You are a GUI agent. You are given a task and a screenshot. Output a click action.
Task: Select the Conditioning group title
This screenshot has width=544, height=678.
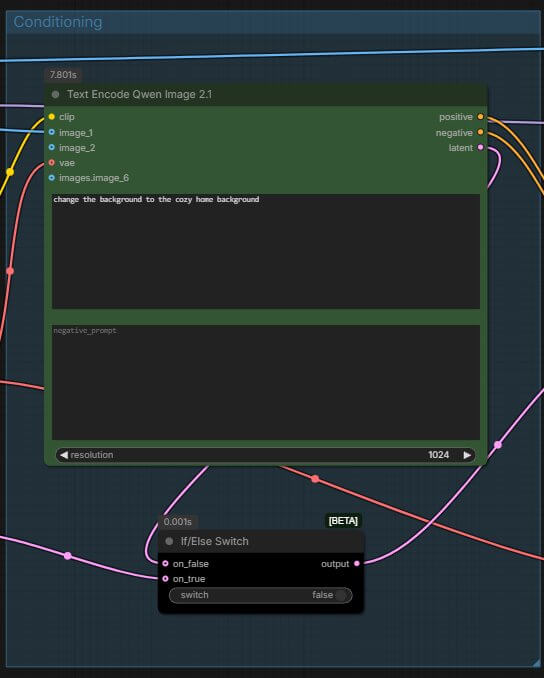tap(58, 22)
